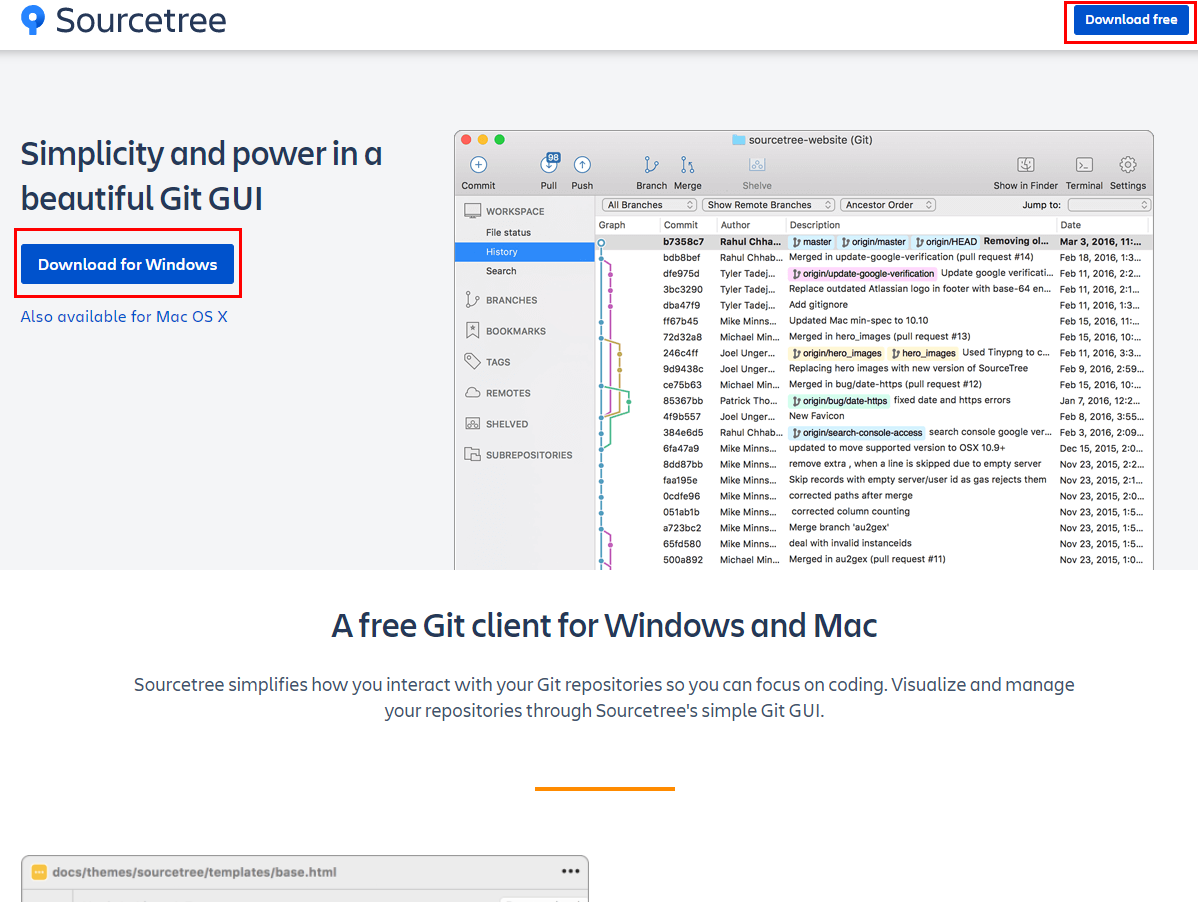Open the All Branches dropdown
Image resolution: width=1198 pixels, height=902 pixels.
(x=649, y=205)
